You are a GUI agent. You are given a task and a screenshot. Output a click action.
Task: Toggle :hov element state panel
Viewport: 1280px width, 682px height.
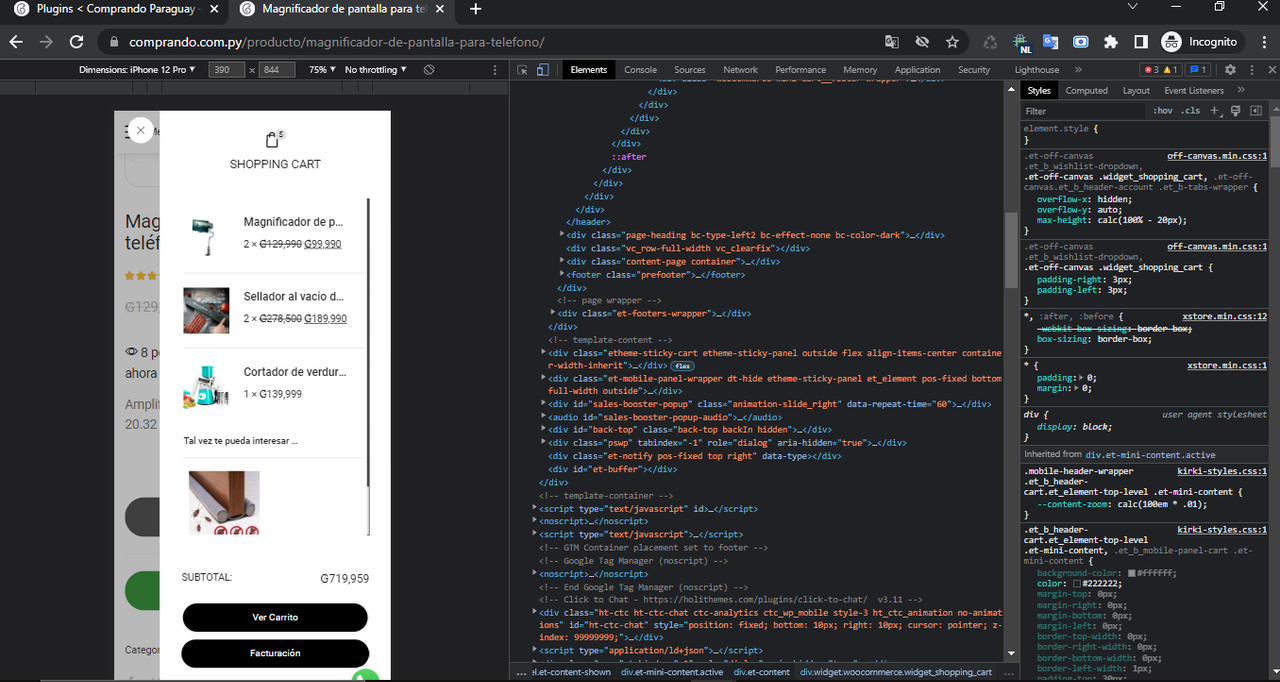pyautogui.click(x=1162, y=111)
